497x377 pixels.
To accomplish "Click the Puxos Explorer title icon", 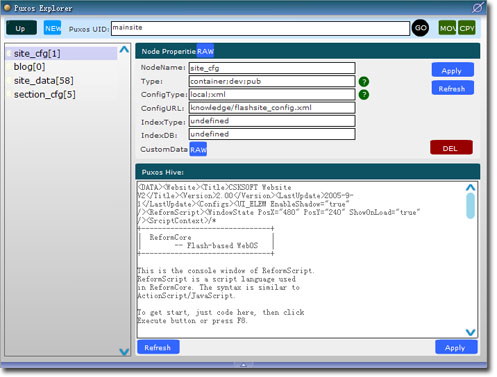I will coord(7,7).
